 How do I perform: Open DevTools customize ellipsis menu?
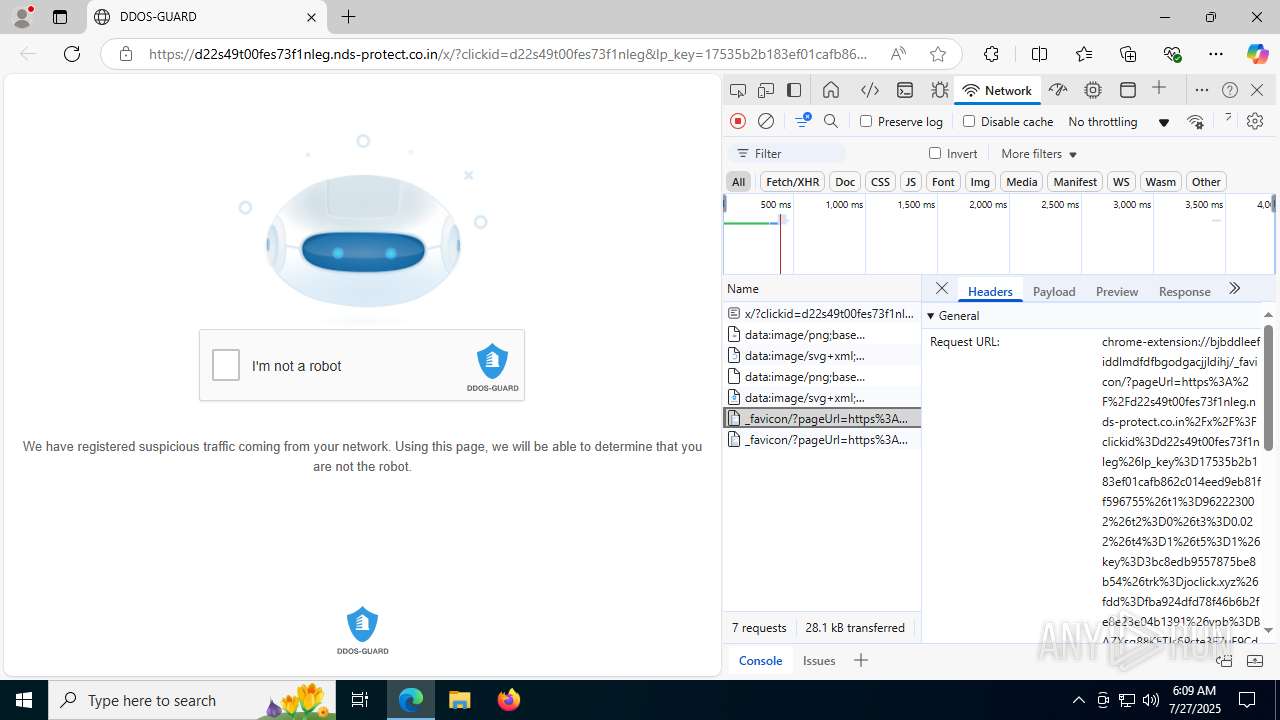pyautogui.click(x=1202, y=90)
